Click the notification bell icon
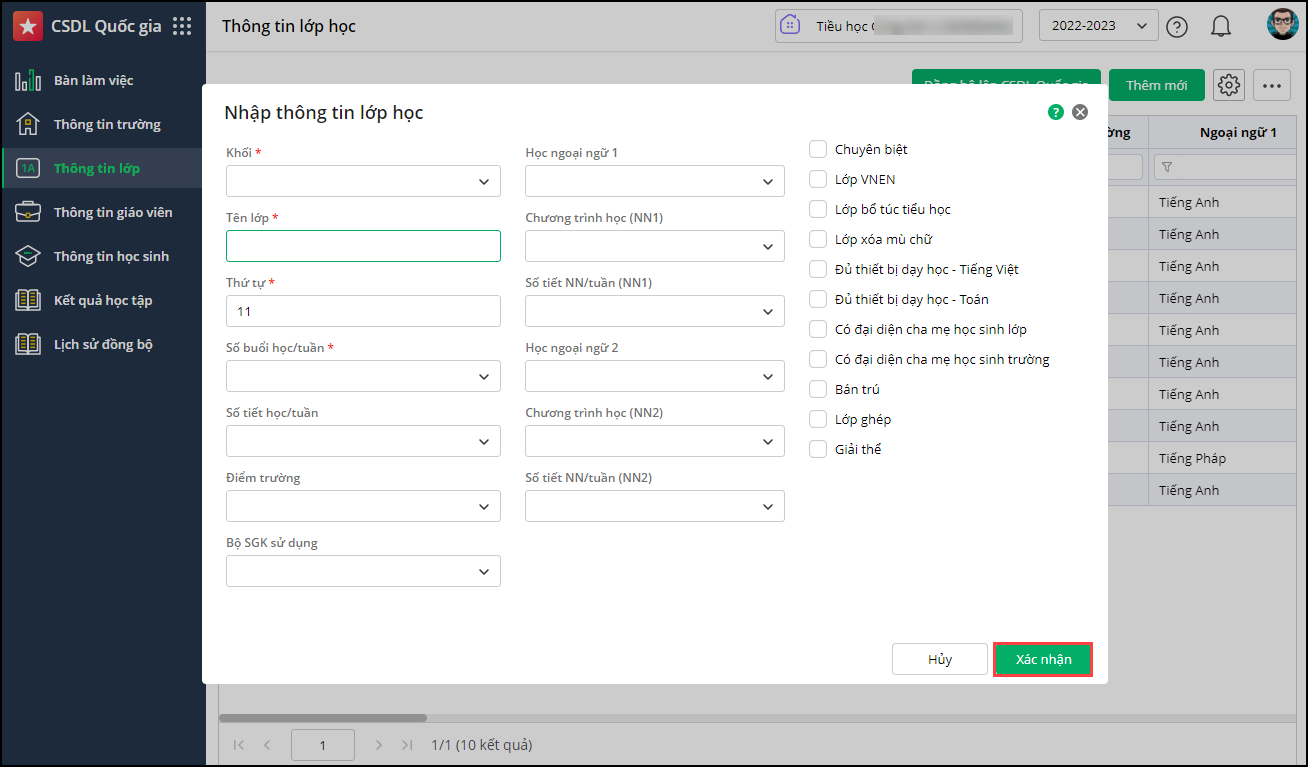 point(1220,27)
